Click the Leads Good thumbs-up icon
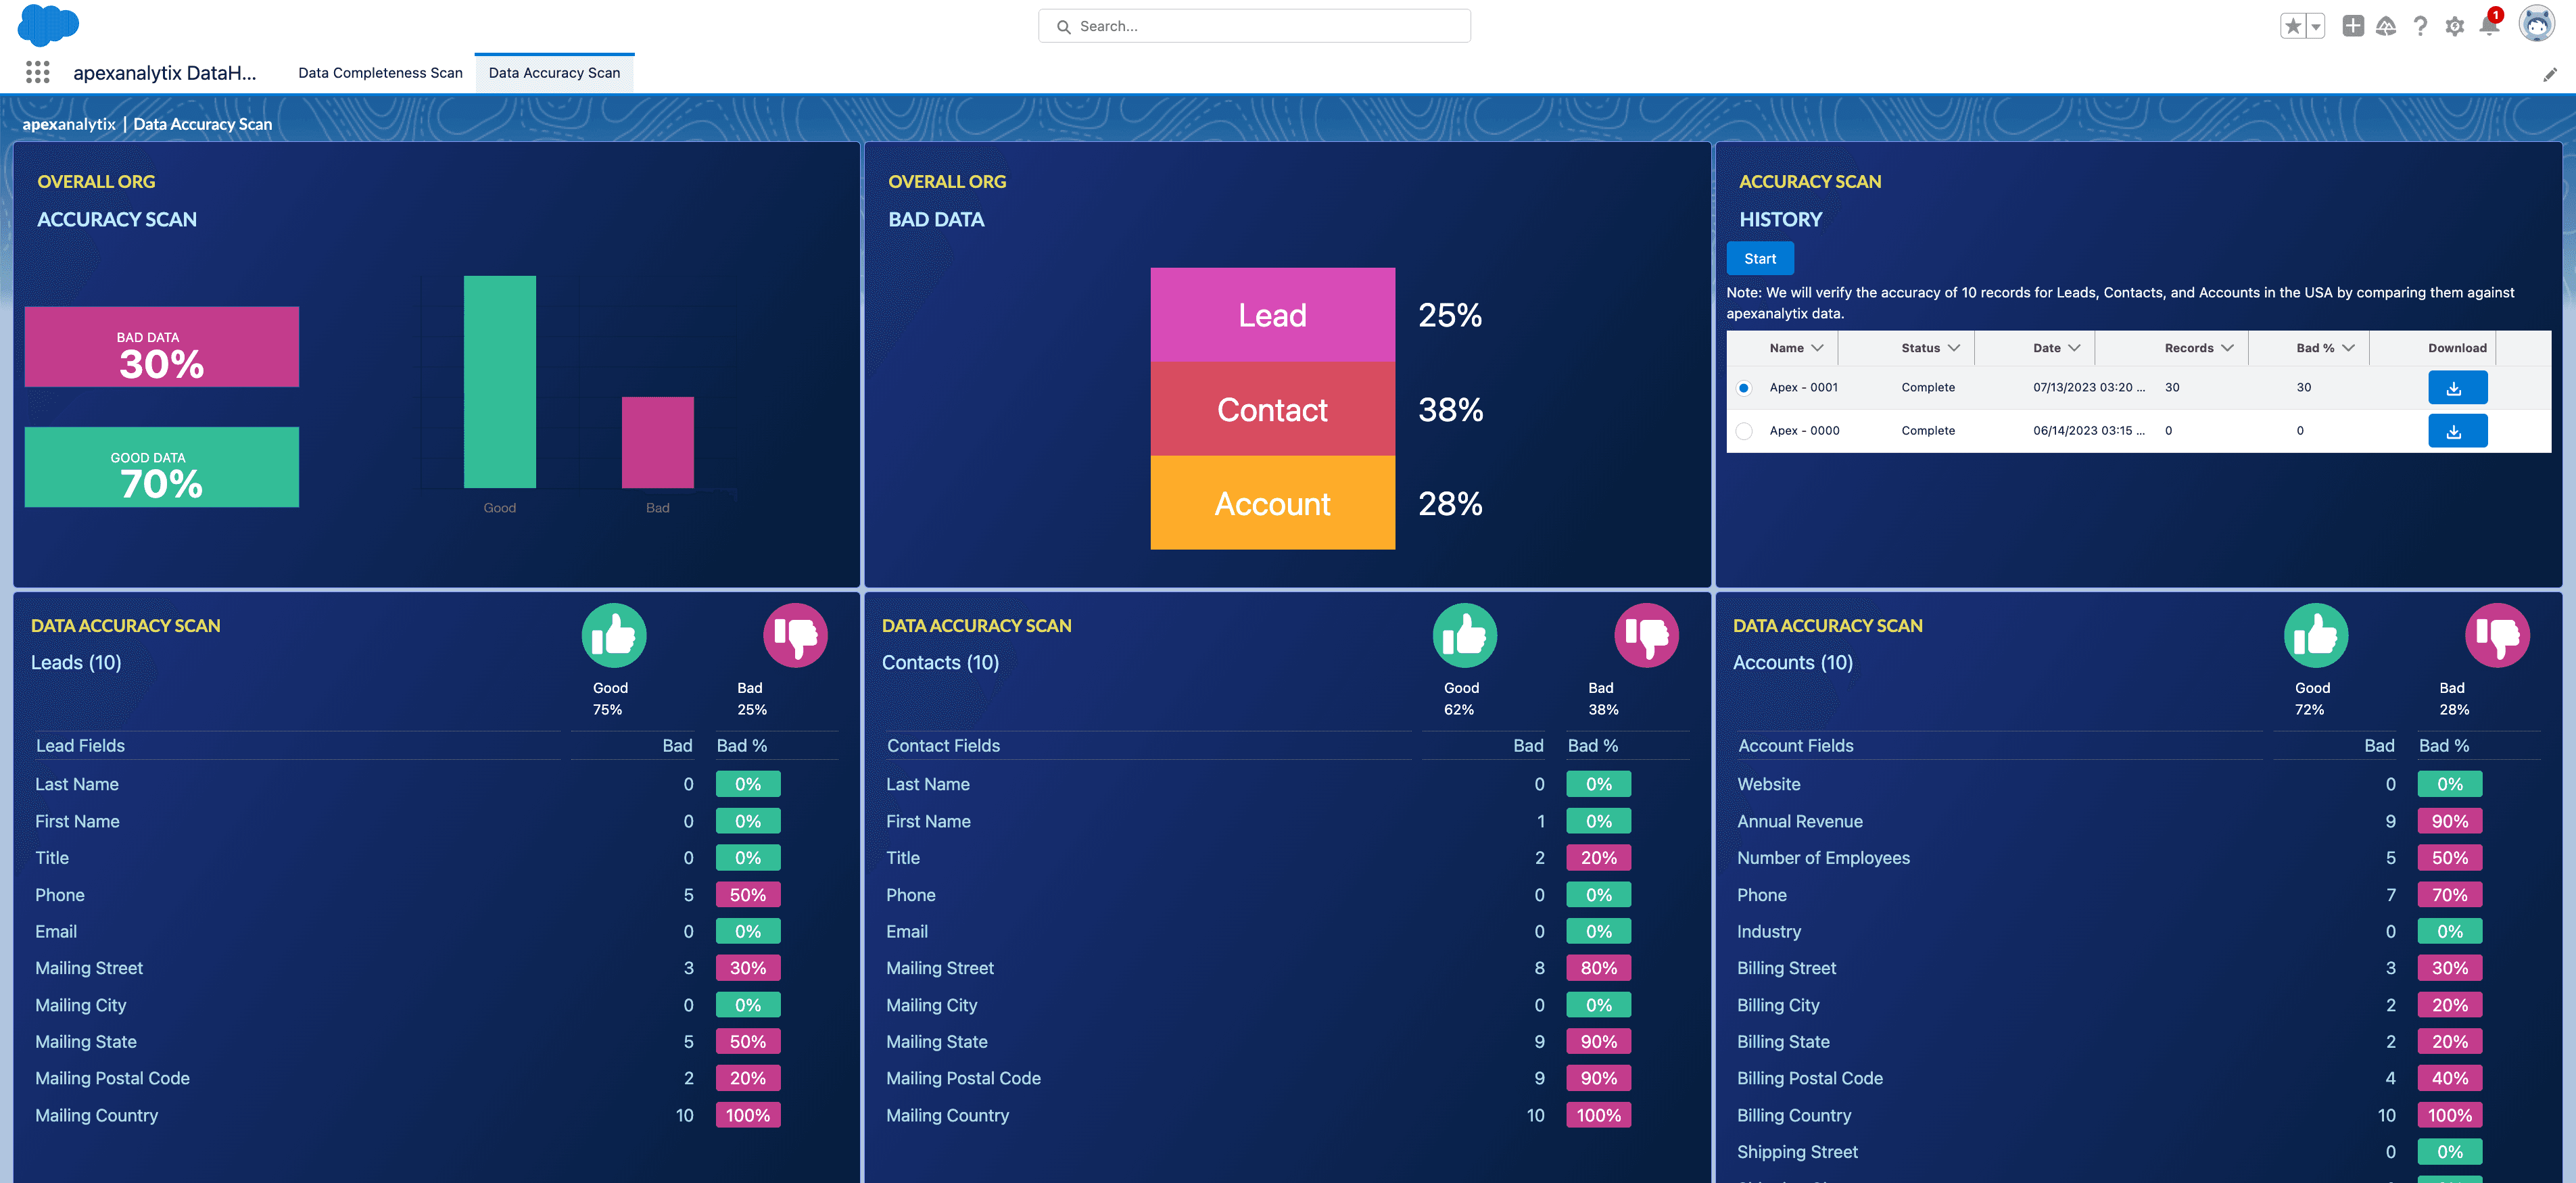 (614, 635)
